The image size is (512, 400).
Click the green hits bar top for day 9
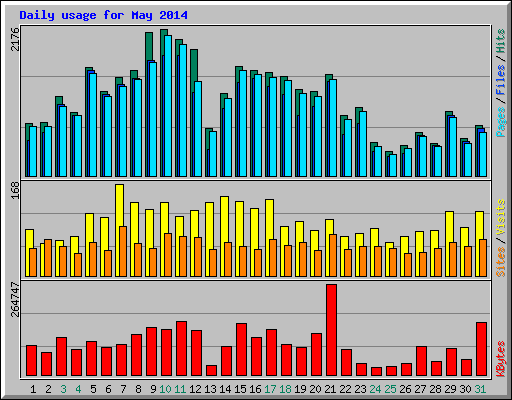click(149, 46)
